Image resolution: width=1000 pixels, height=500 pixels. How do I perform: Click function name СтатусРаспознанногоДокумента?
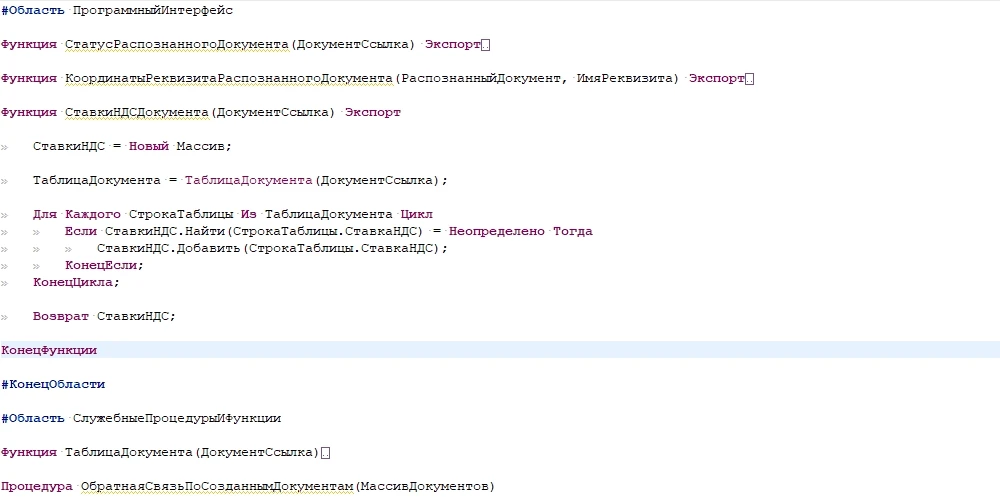(x=177, y=45)
